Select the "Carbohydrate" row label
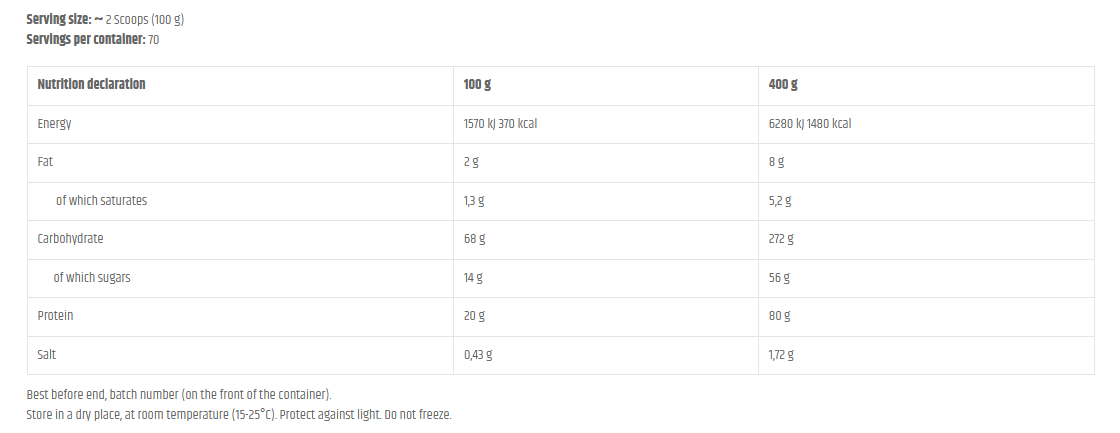 70,239
